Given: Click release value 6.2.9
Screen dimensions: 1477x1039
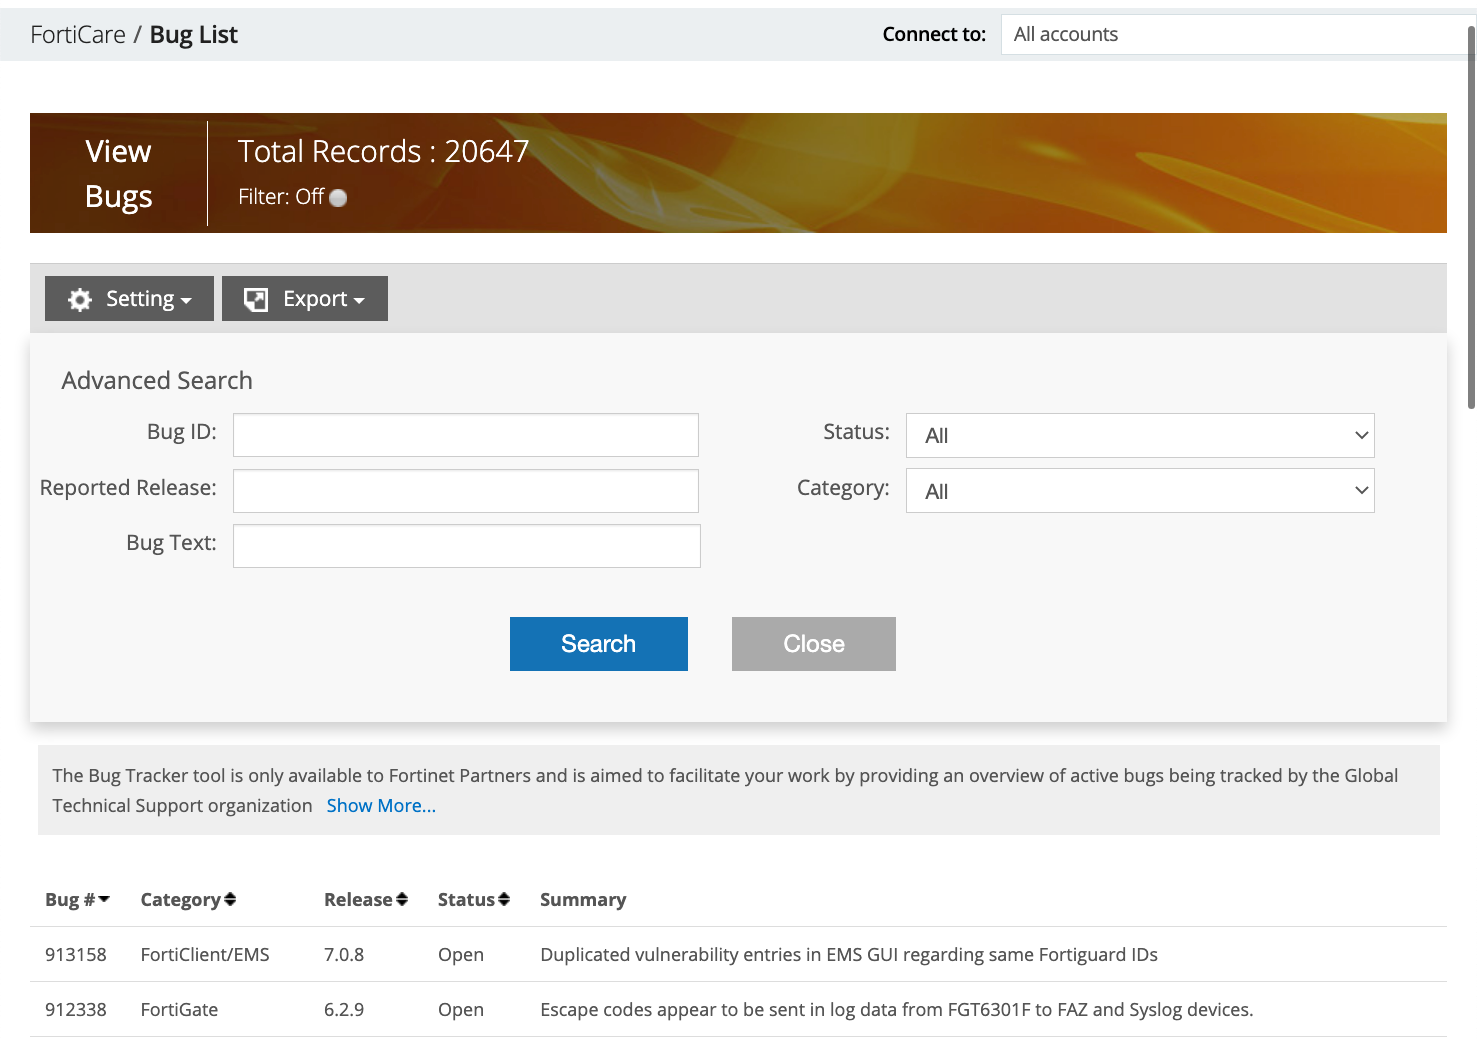Looking at the screenshot, I should click(x=344, y=1010).
